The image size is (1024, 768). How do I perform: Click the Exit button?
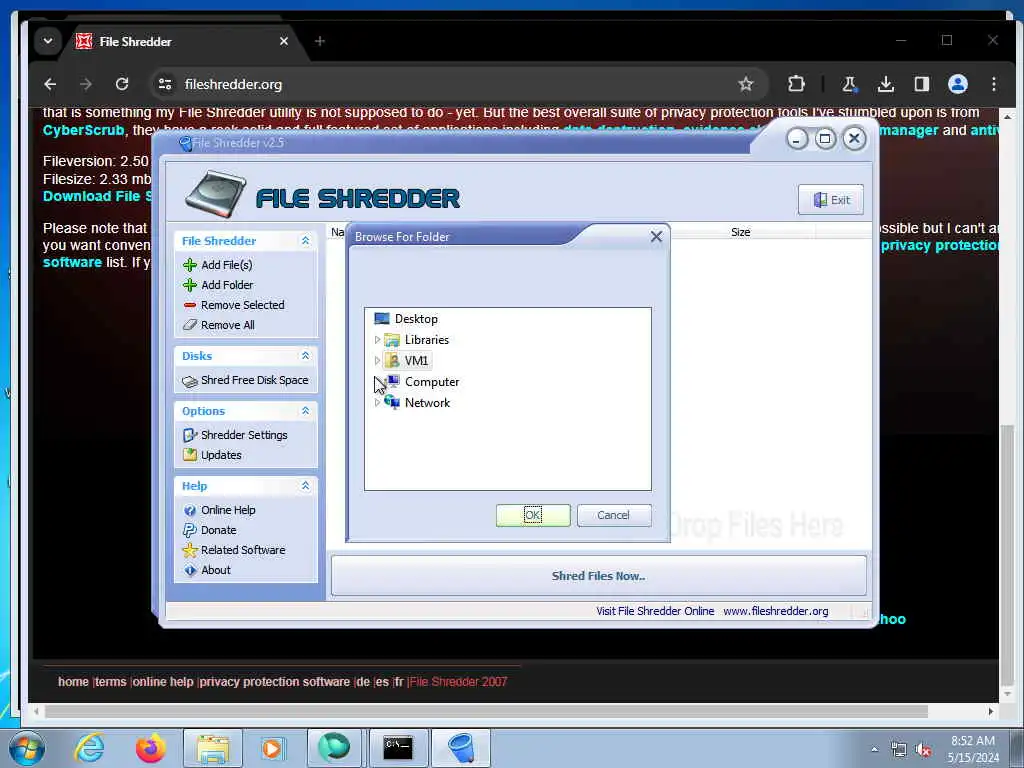click(x=831, y=200)
